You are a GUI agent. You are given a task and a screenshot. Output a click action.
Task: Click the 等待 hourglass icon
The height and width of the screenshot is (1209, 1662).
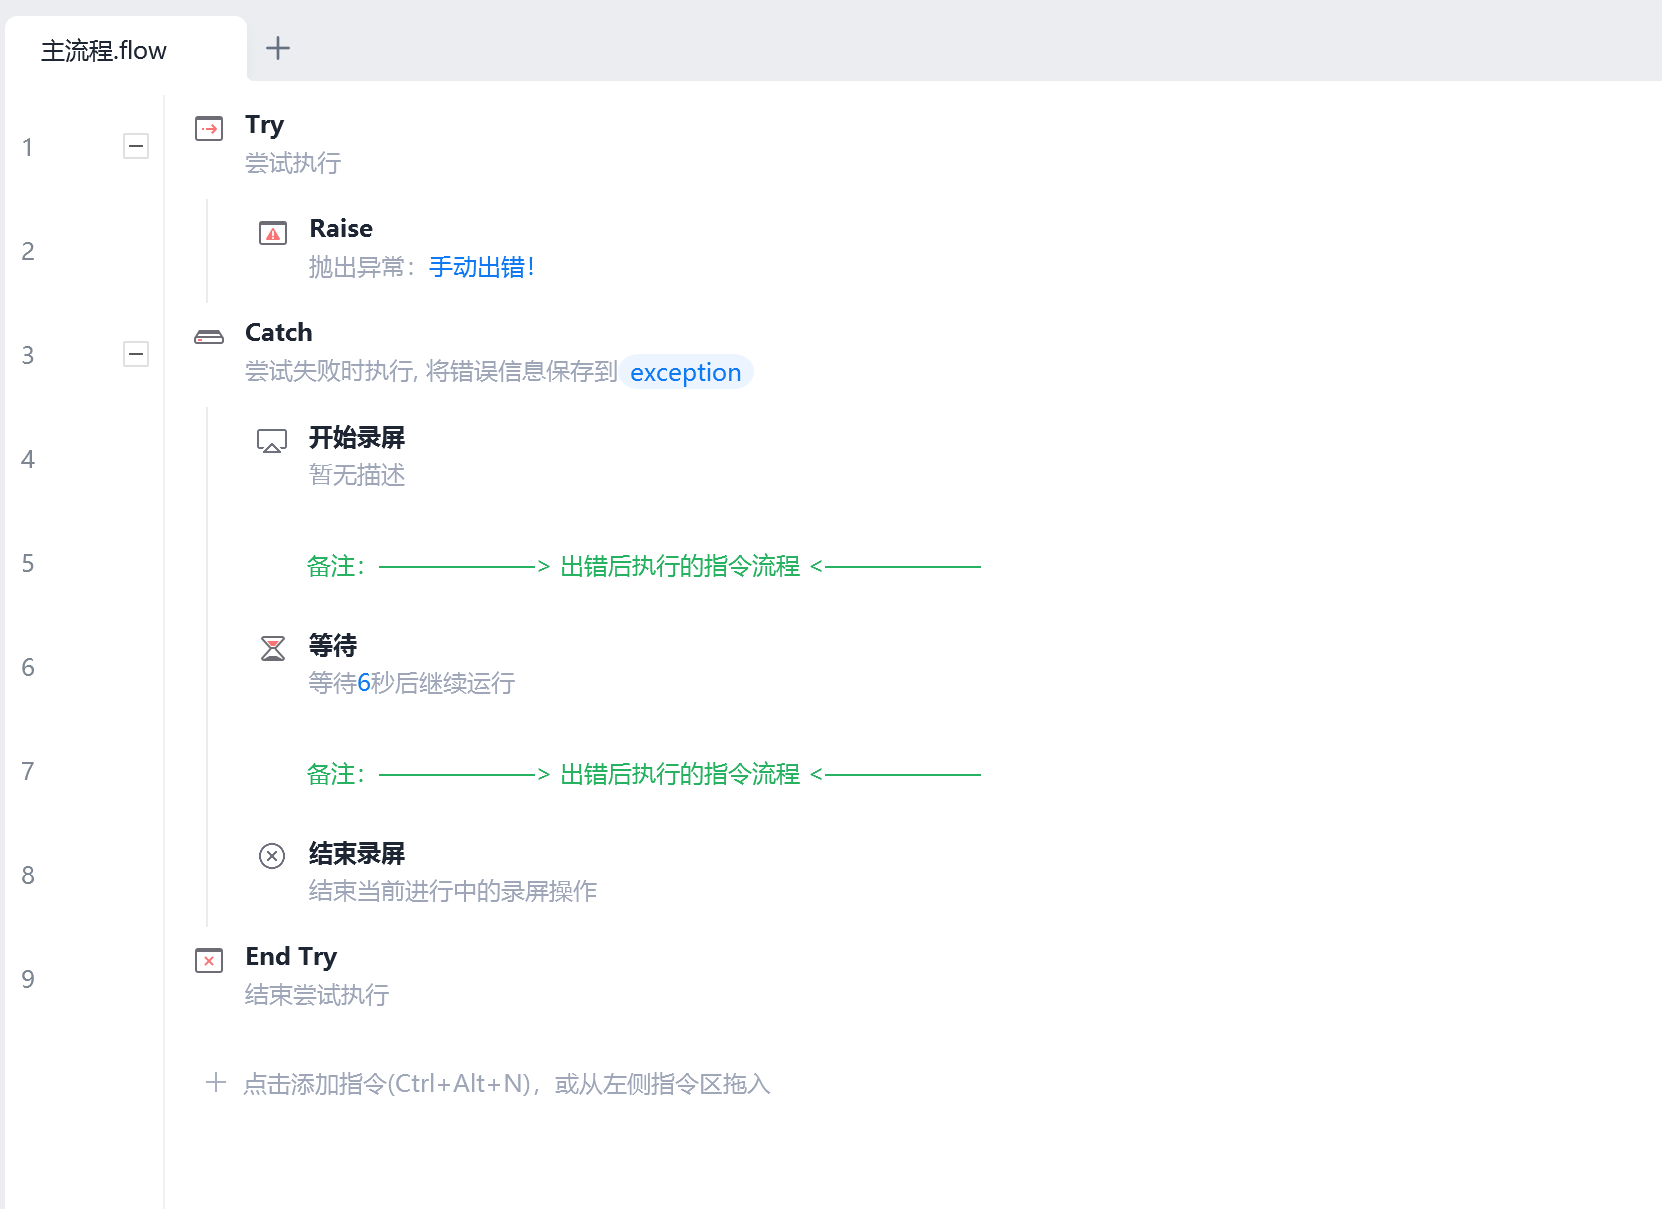pos(273,648)
